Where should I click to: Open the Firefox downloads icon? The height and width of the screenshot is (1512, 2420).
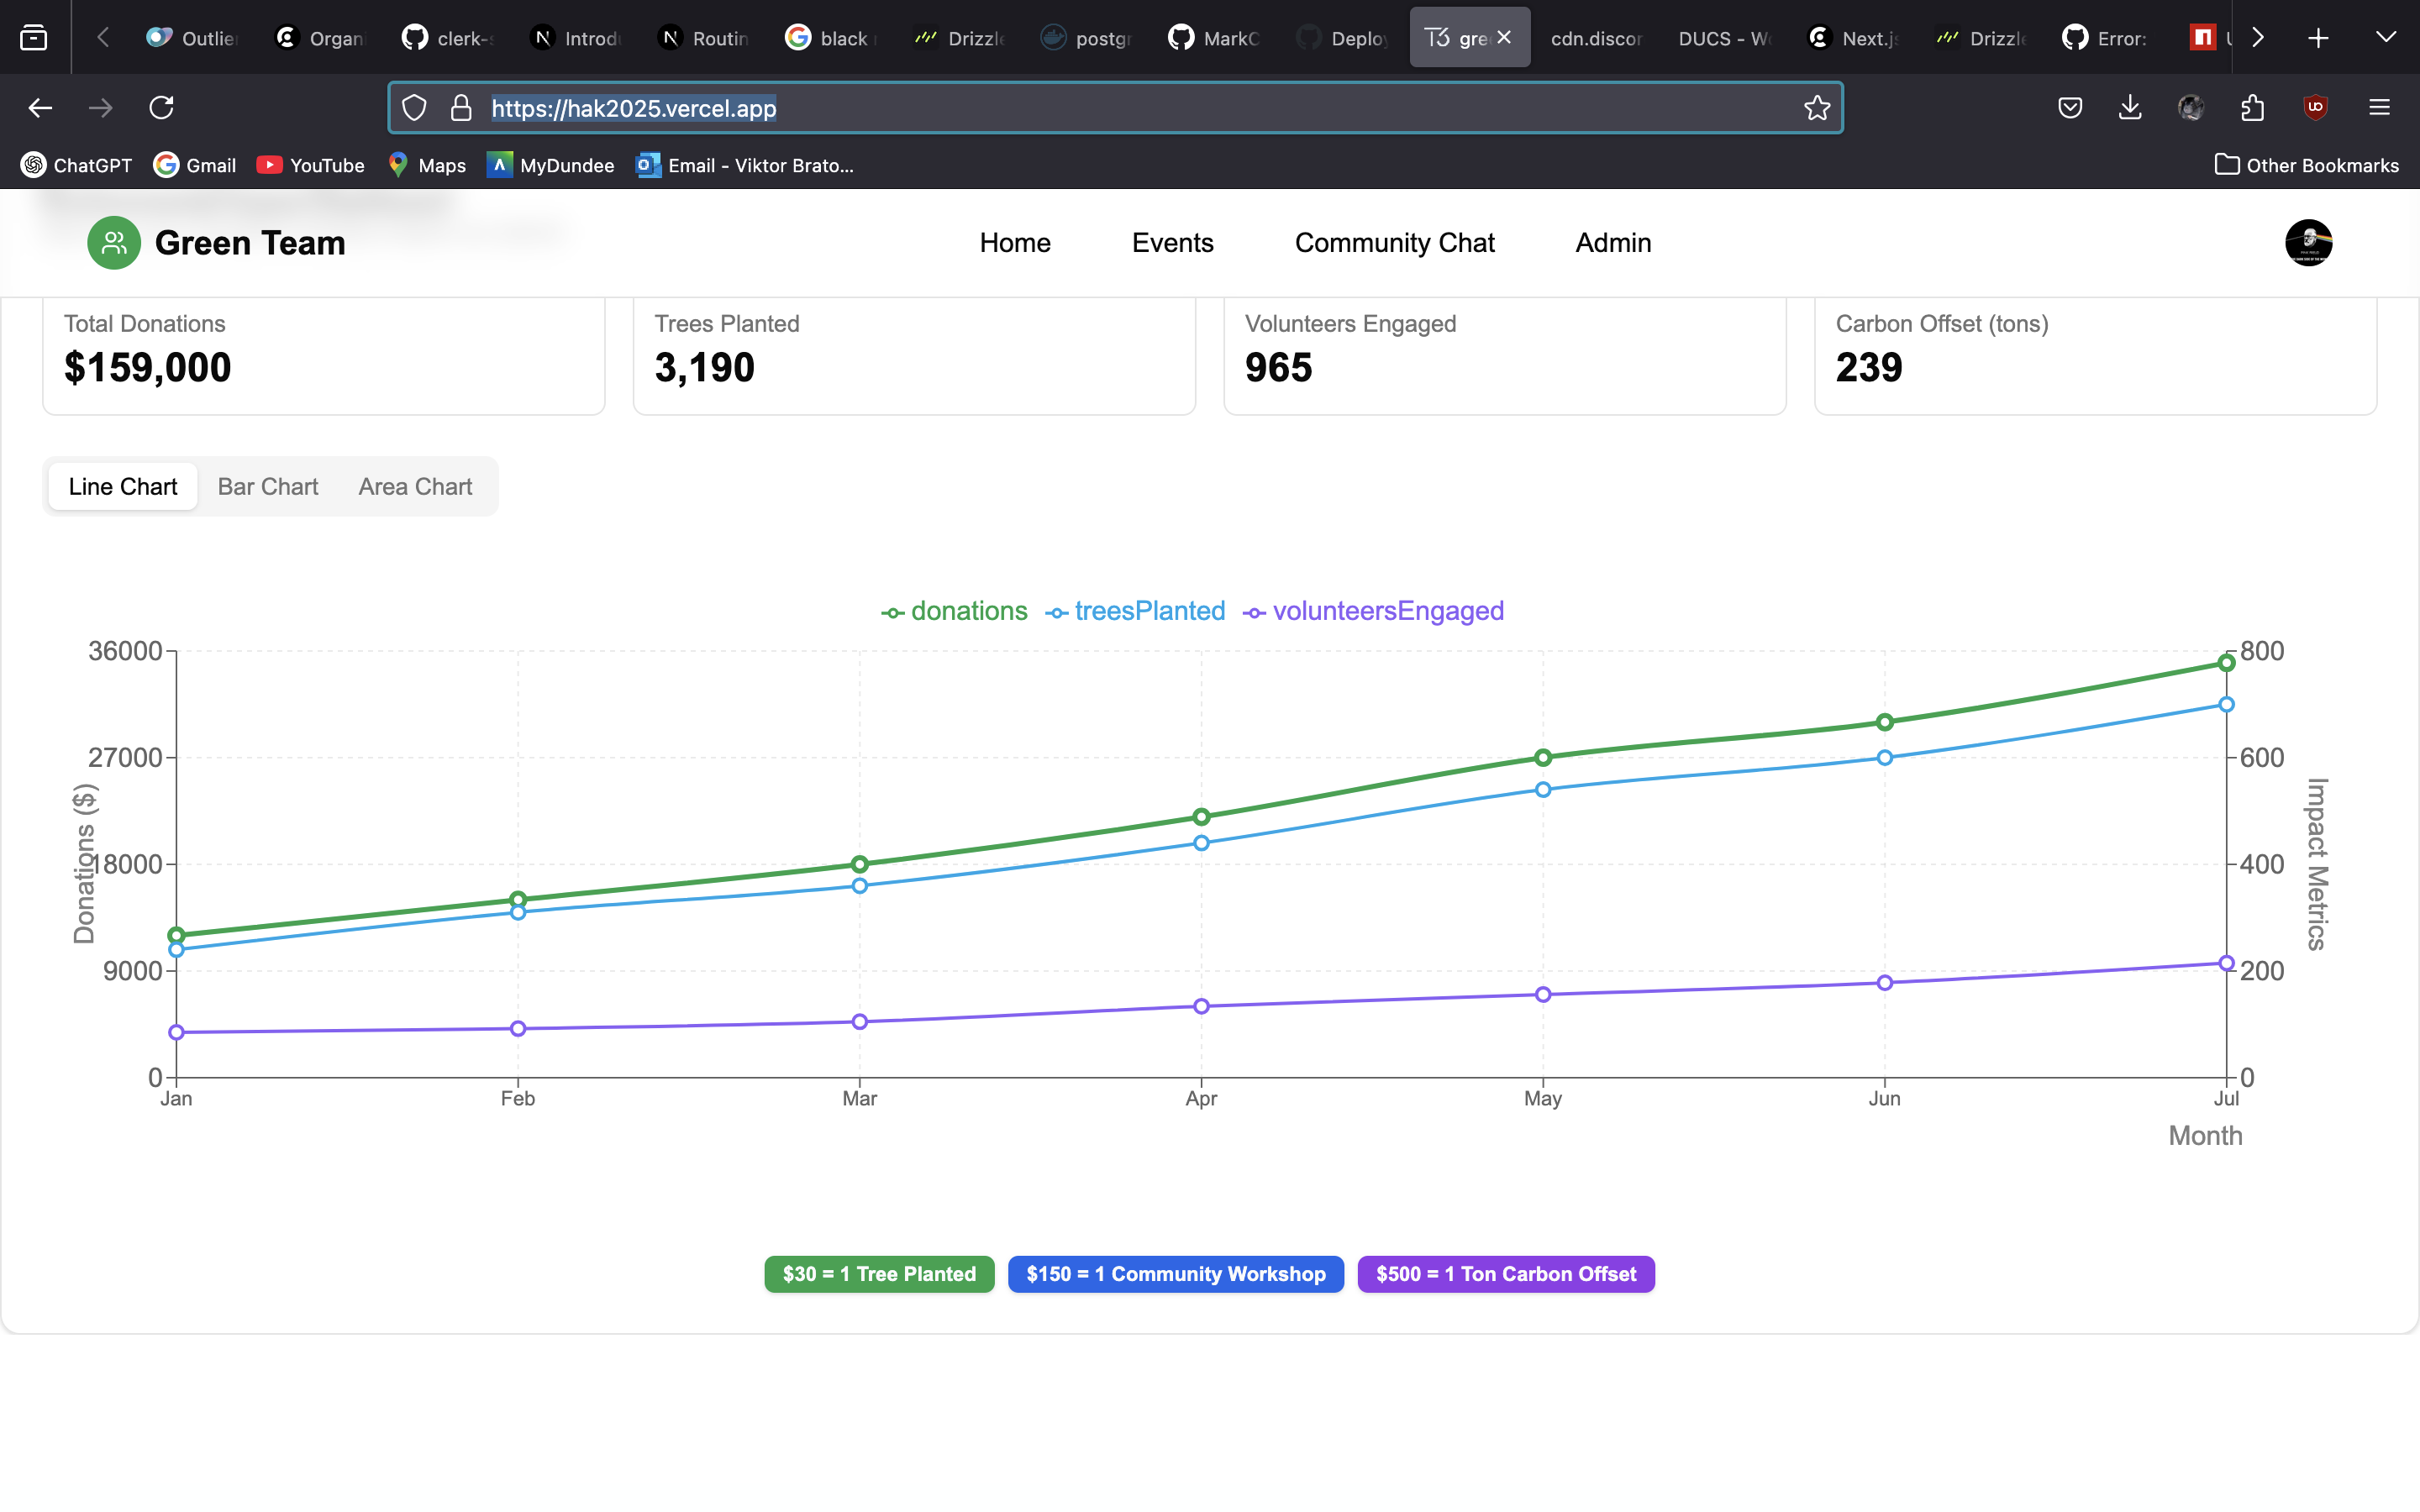click(2130, 107)
